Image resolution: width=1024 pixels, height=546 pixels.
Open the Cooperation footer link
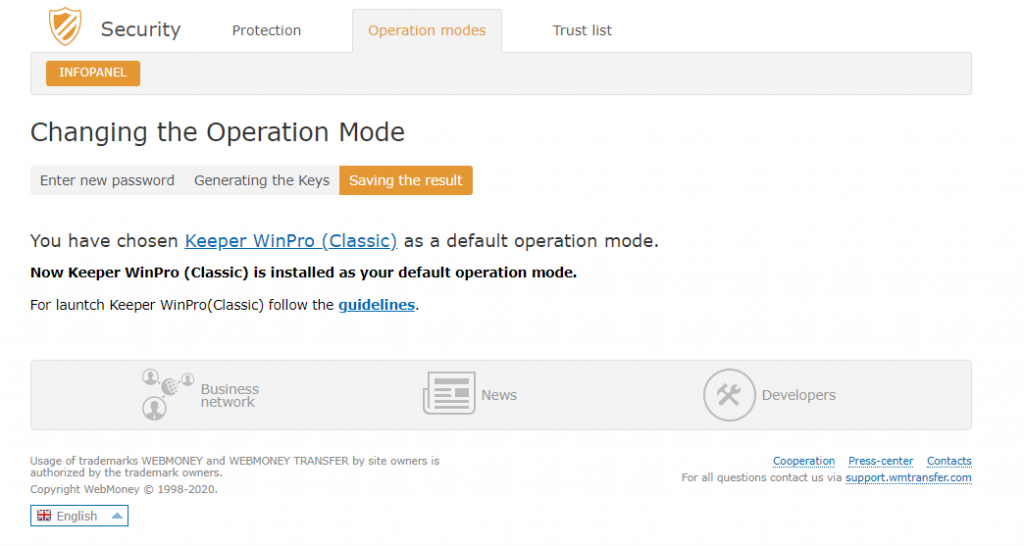coord(804,461)
